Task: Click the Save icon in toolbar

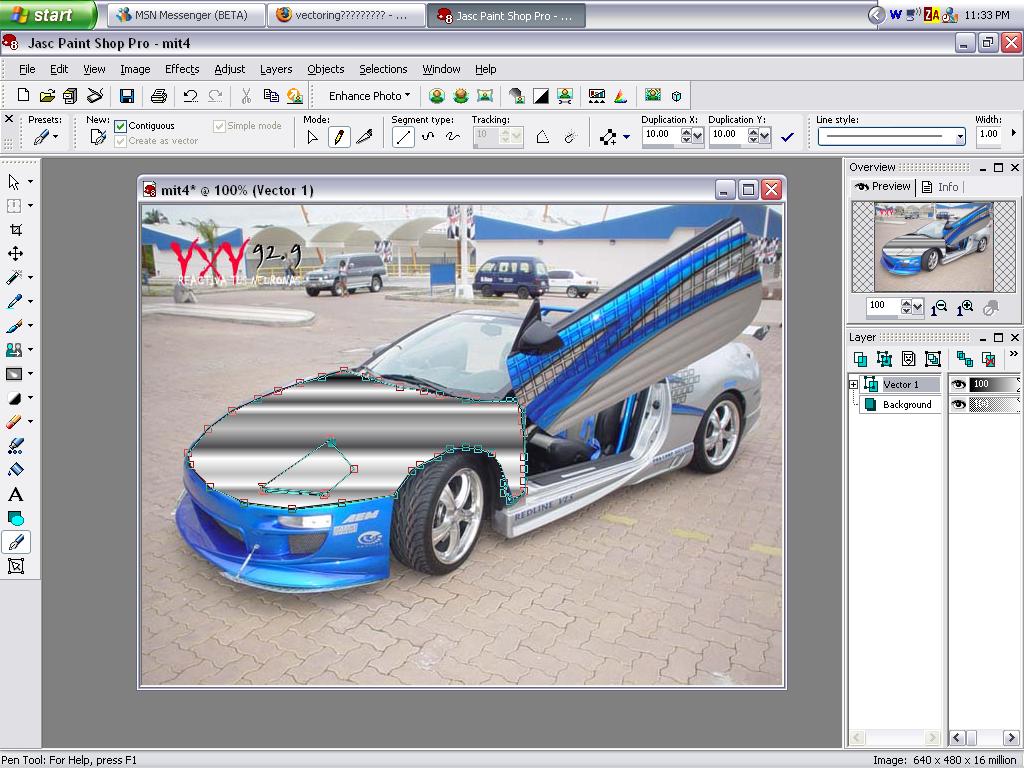Action: tap(127, 96)
